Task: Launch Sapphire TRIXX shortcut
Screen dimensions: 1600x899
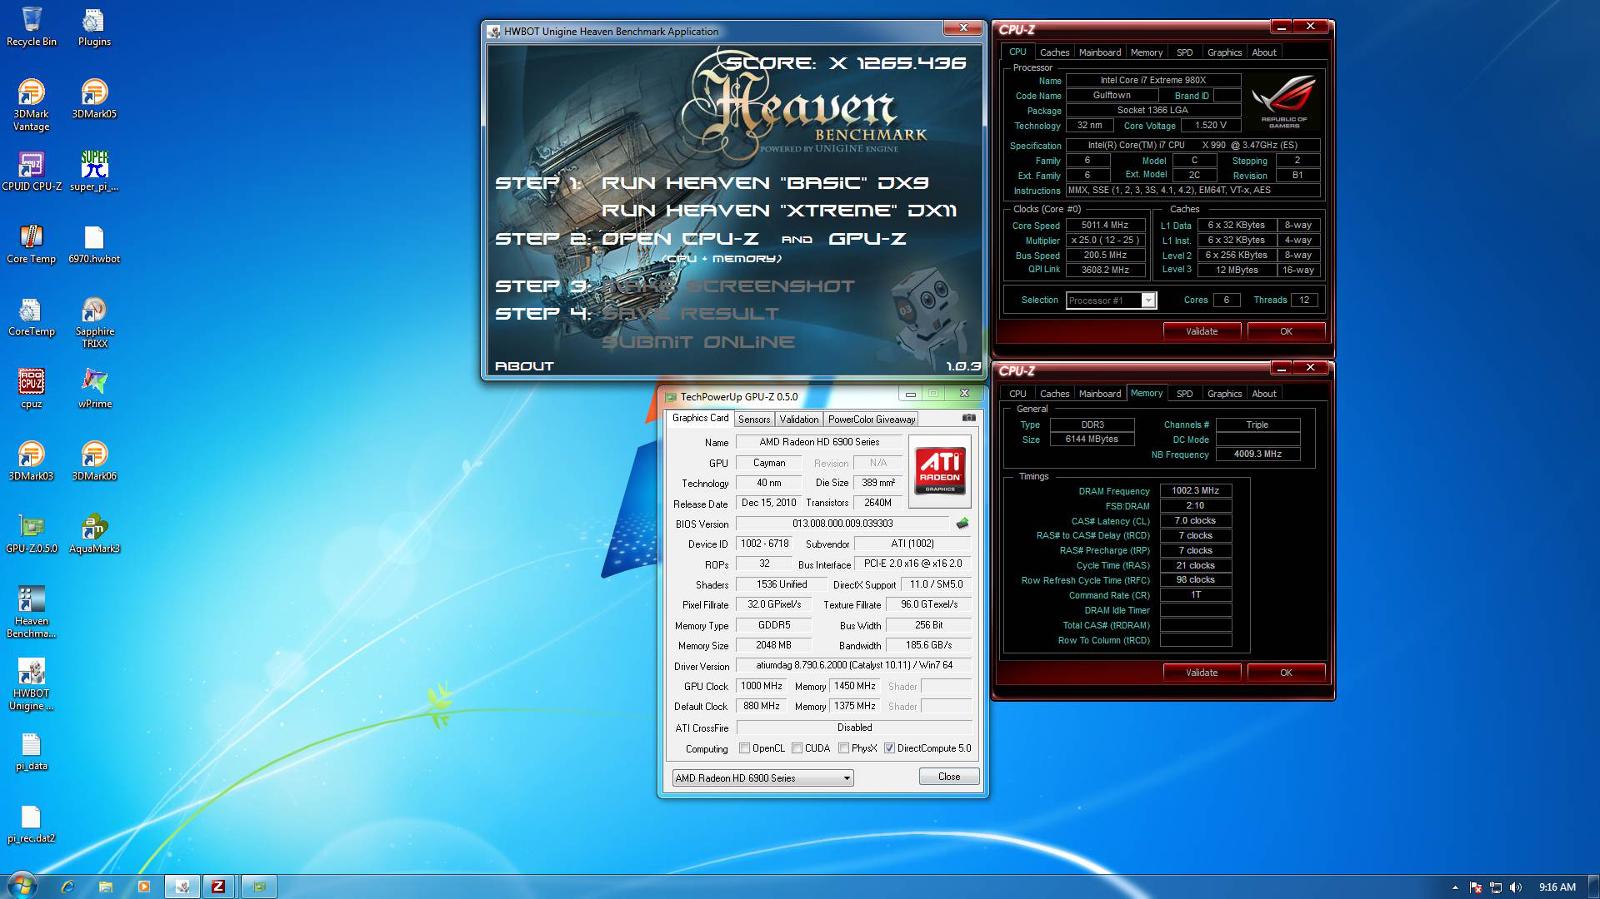Action: tap(94, 322)
